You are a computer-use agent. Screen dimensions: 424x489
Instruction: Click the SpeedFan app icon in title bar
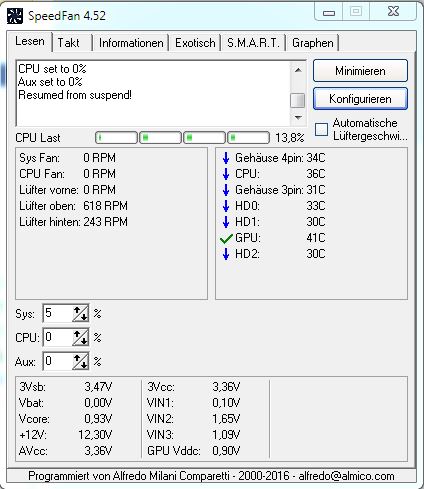point(15,16)
